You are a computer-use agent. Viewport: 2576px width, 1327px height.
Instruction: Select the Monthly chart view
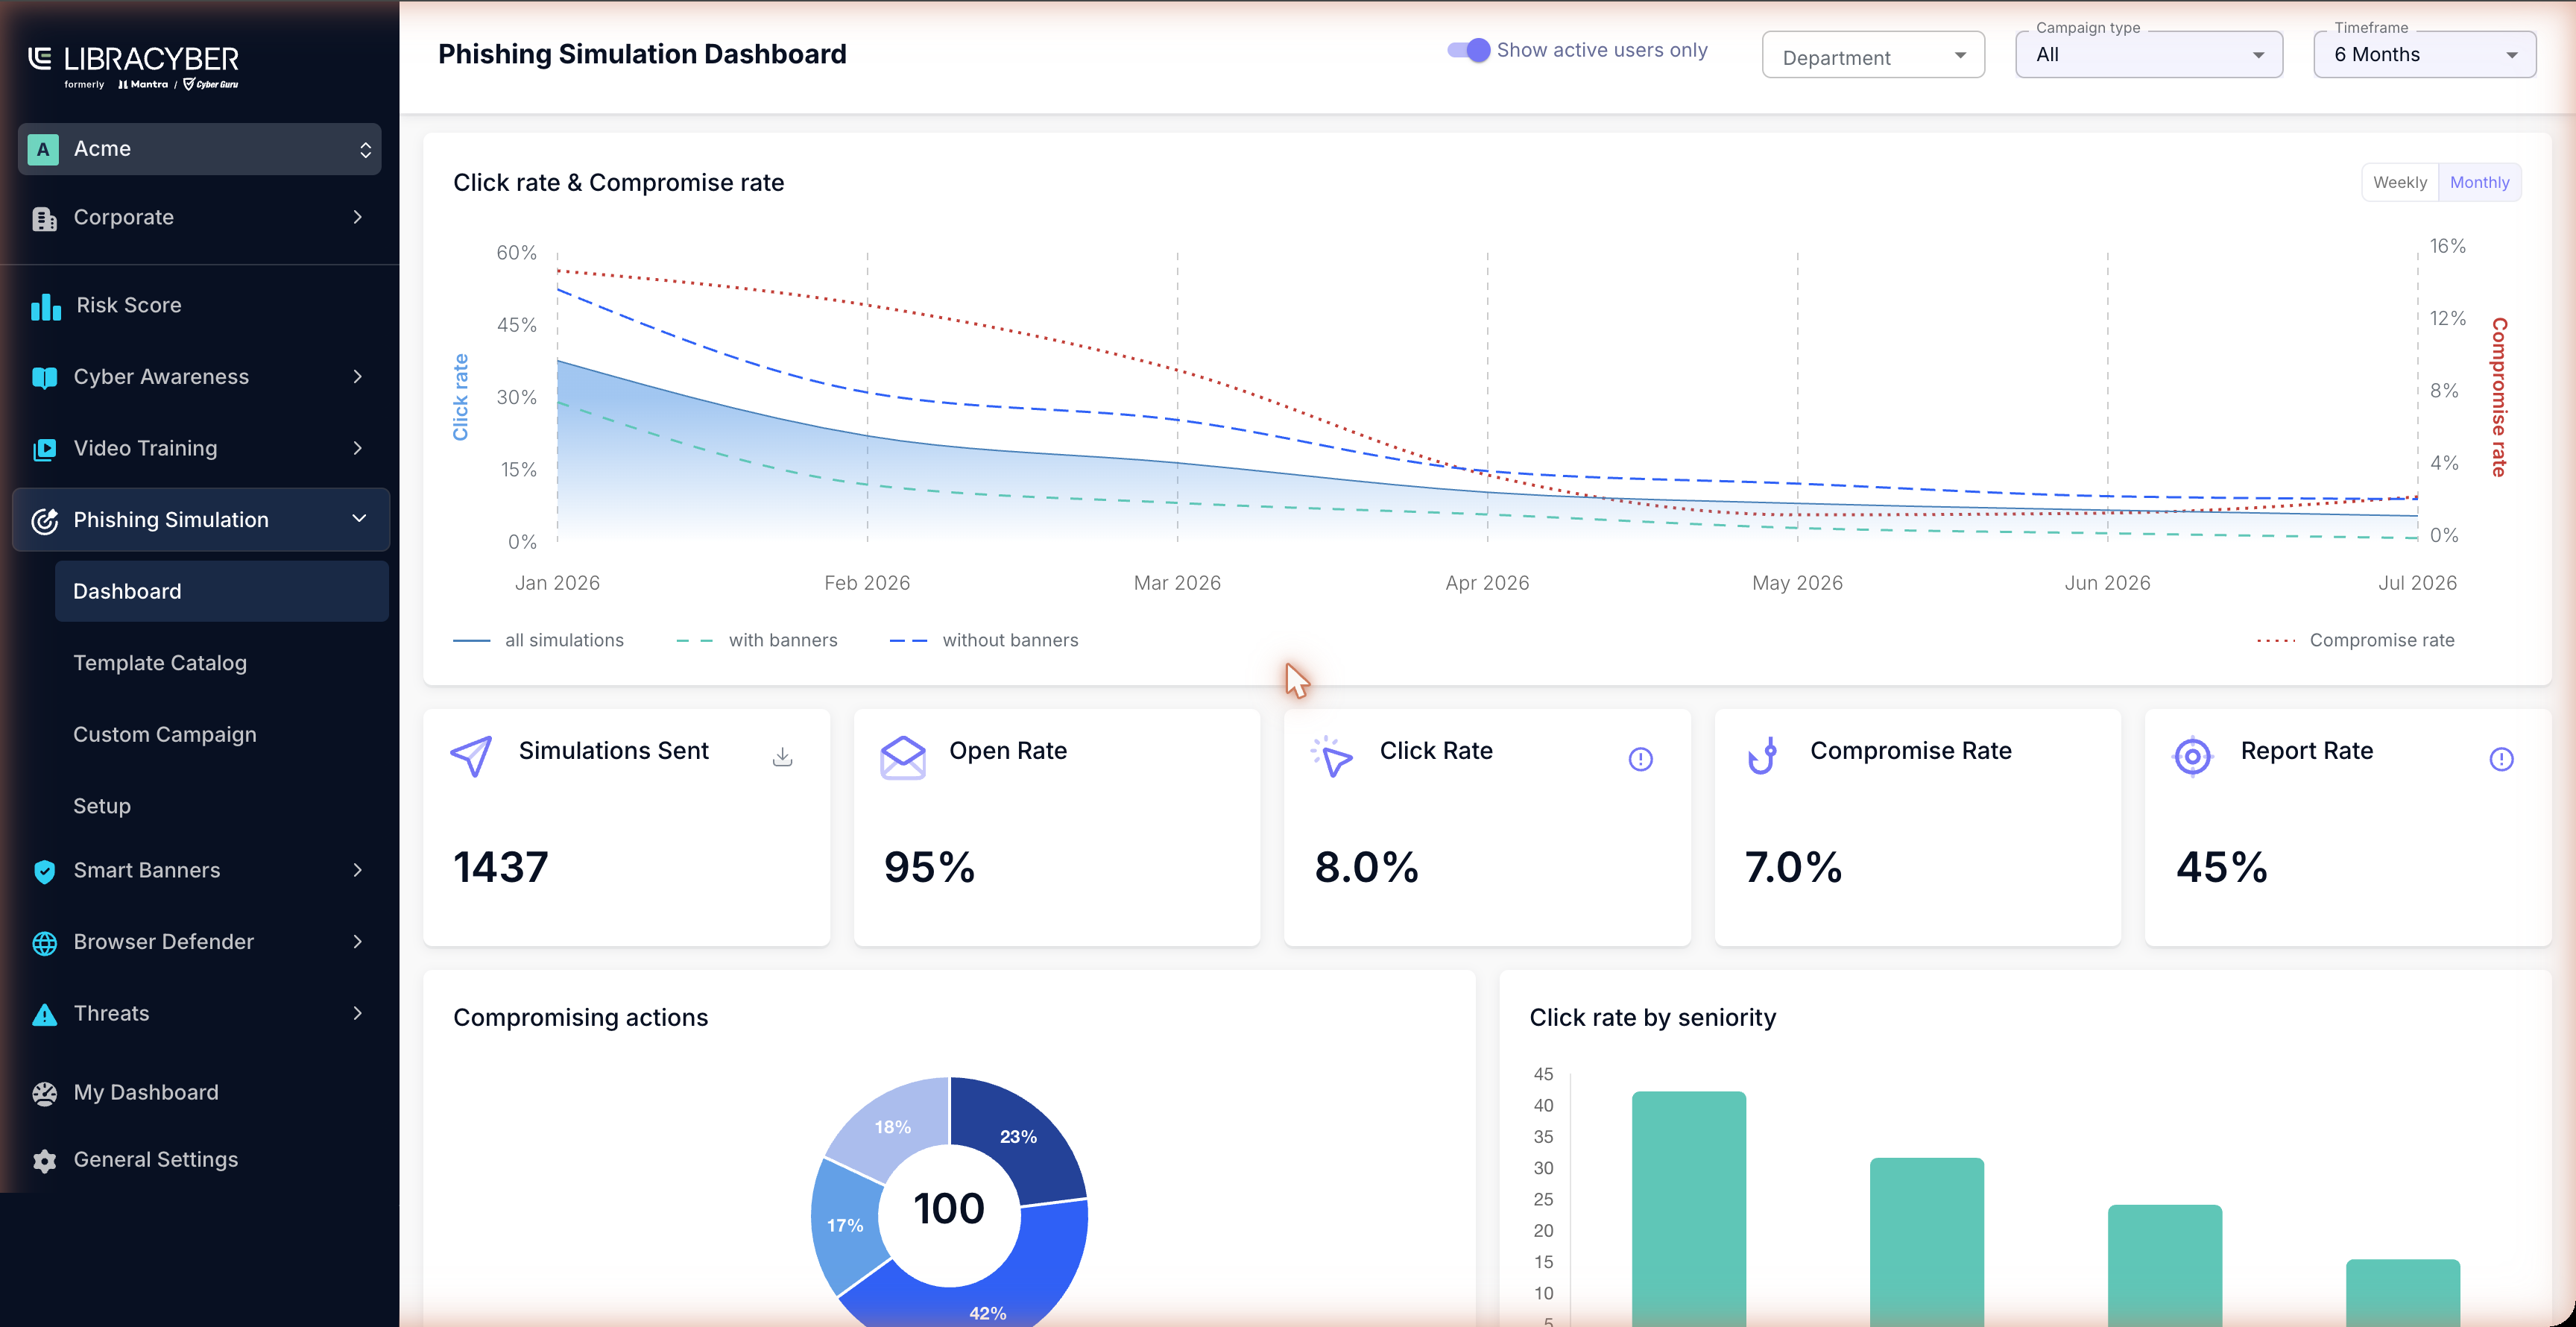coord(2479,182)
